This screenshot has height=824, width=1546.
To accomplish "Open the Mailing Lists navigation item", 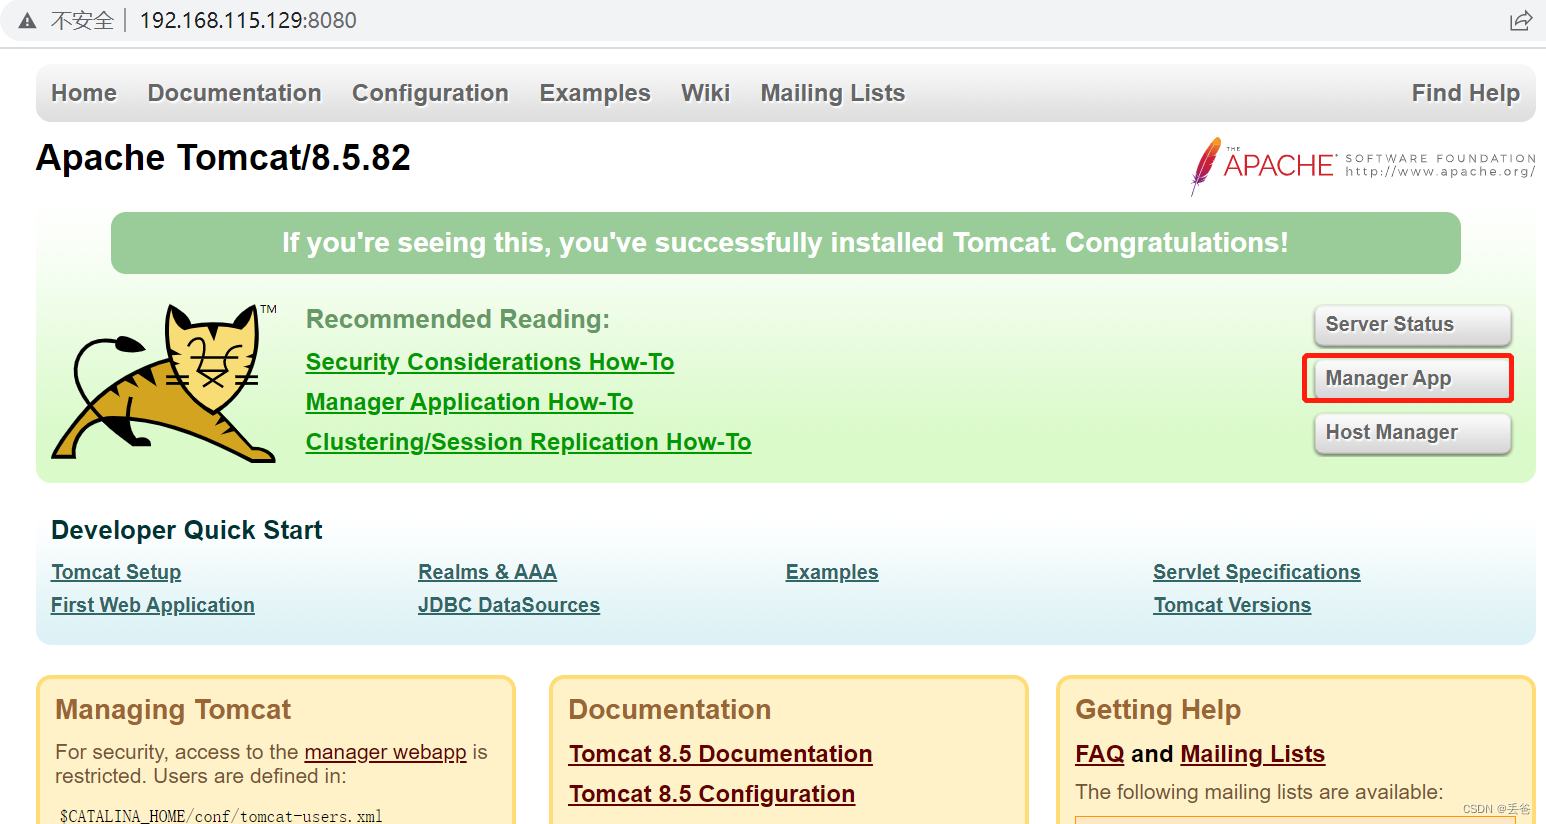I will click(x=832, y=93).
